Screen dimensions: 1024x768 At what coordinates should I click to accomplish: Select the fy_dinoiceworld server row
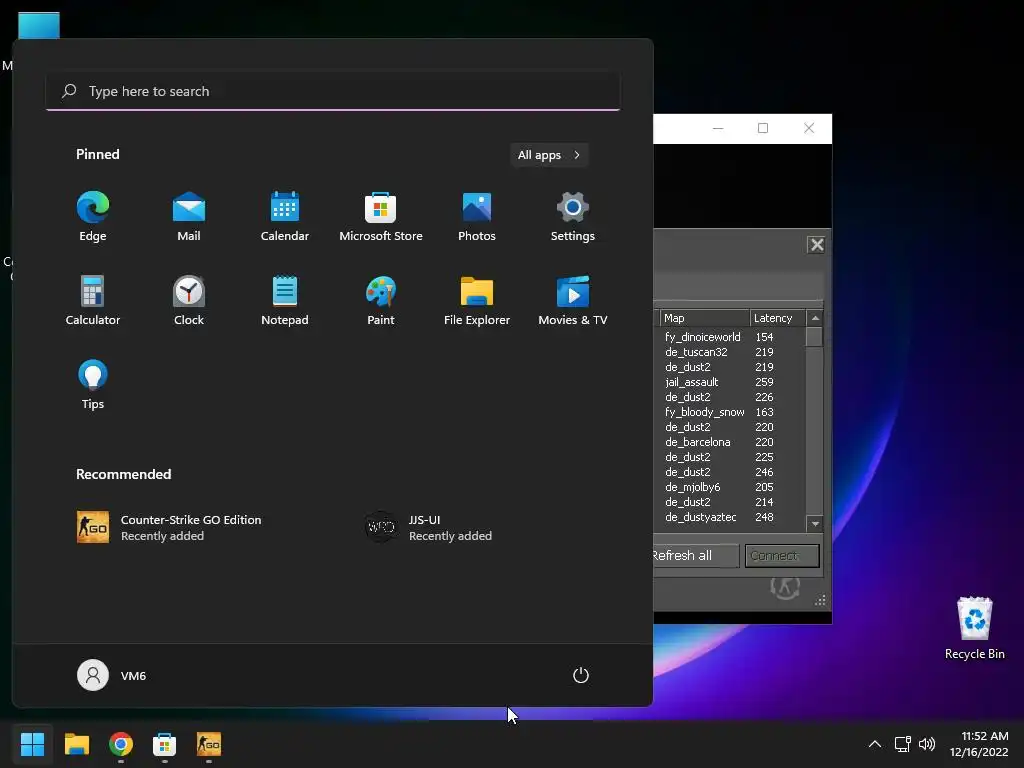tap(729, 337)
